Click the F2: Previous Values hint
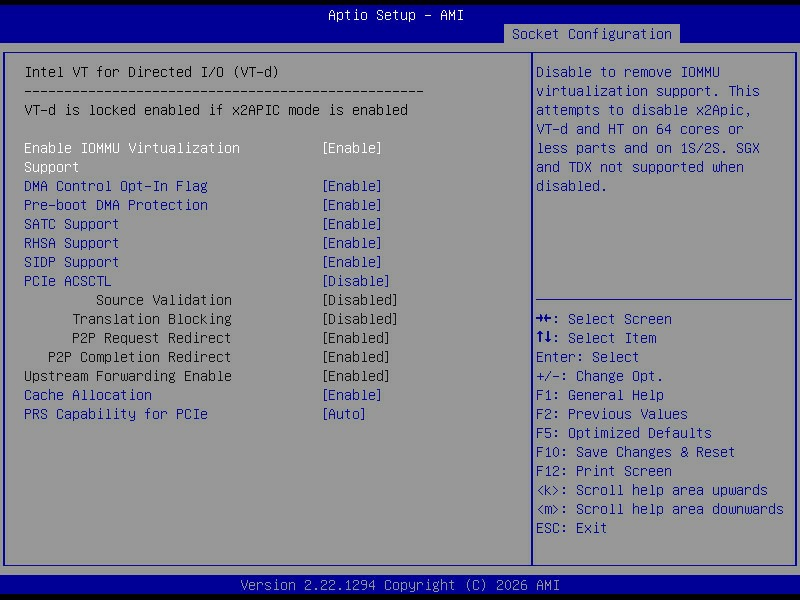 612,414
